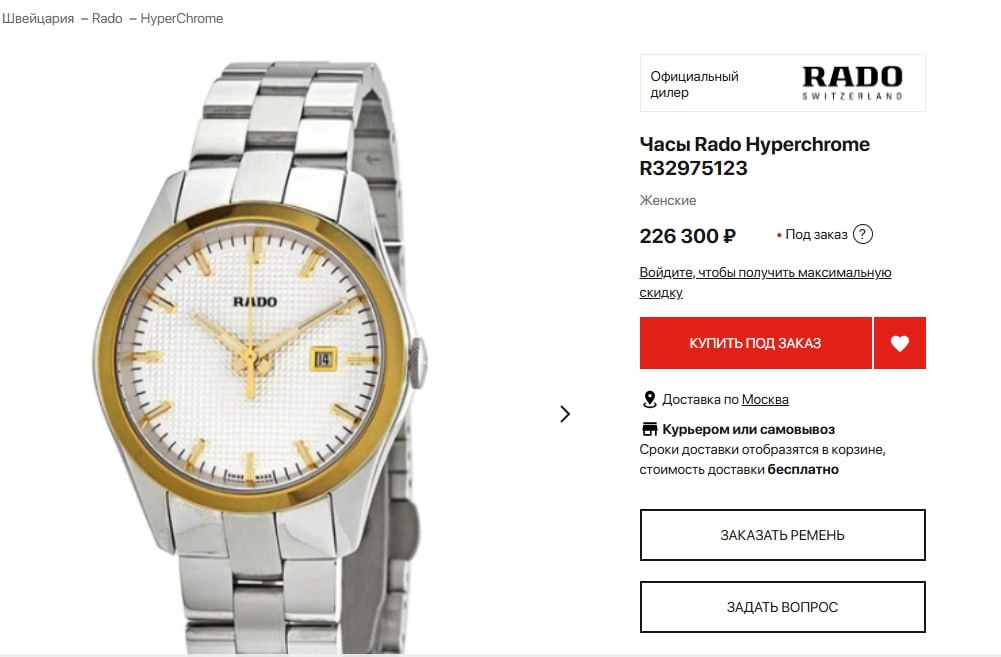Click the courier pickup store icon
This screenshot has height=657, width=1001.
click(649, 429)
